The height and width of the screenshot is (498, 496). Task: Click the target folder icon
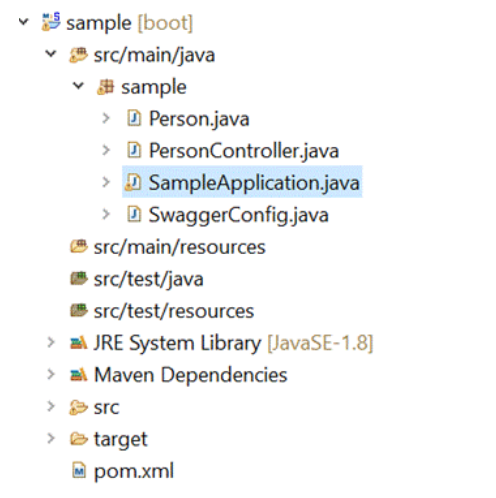coord(79,439)
